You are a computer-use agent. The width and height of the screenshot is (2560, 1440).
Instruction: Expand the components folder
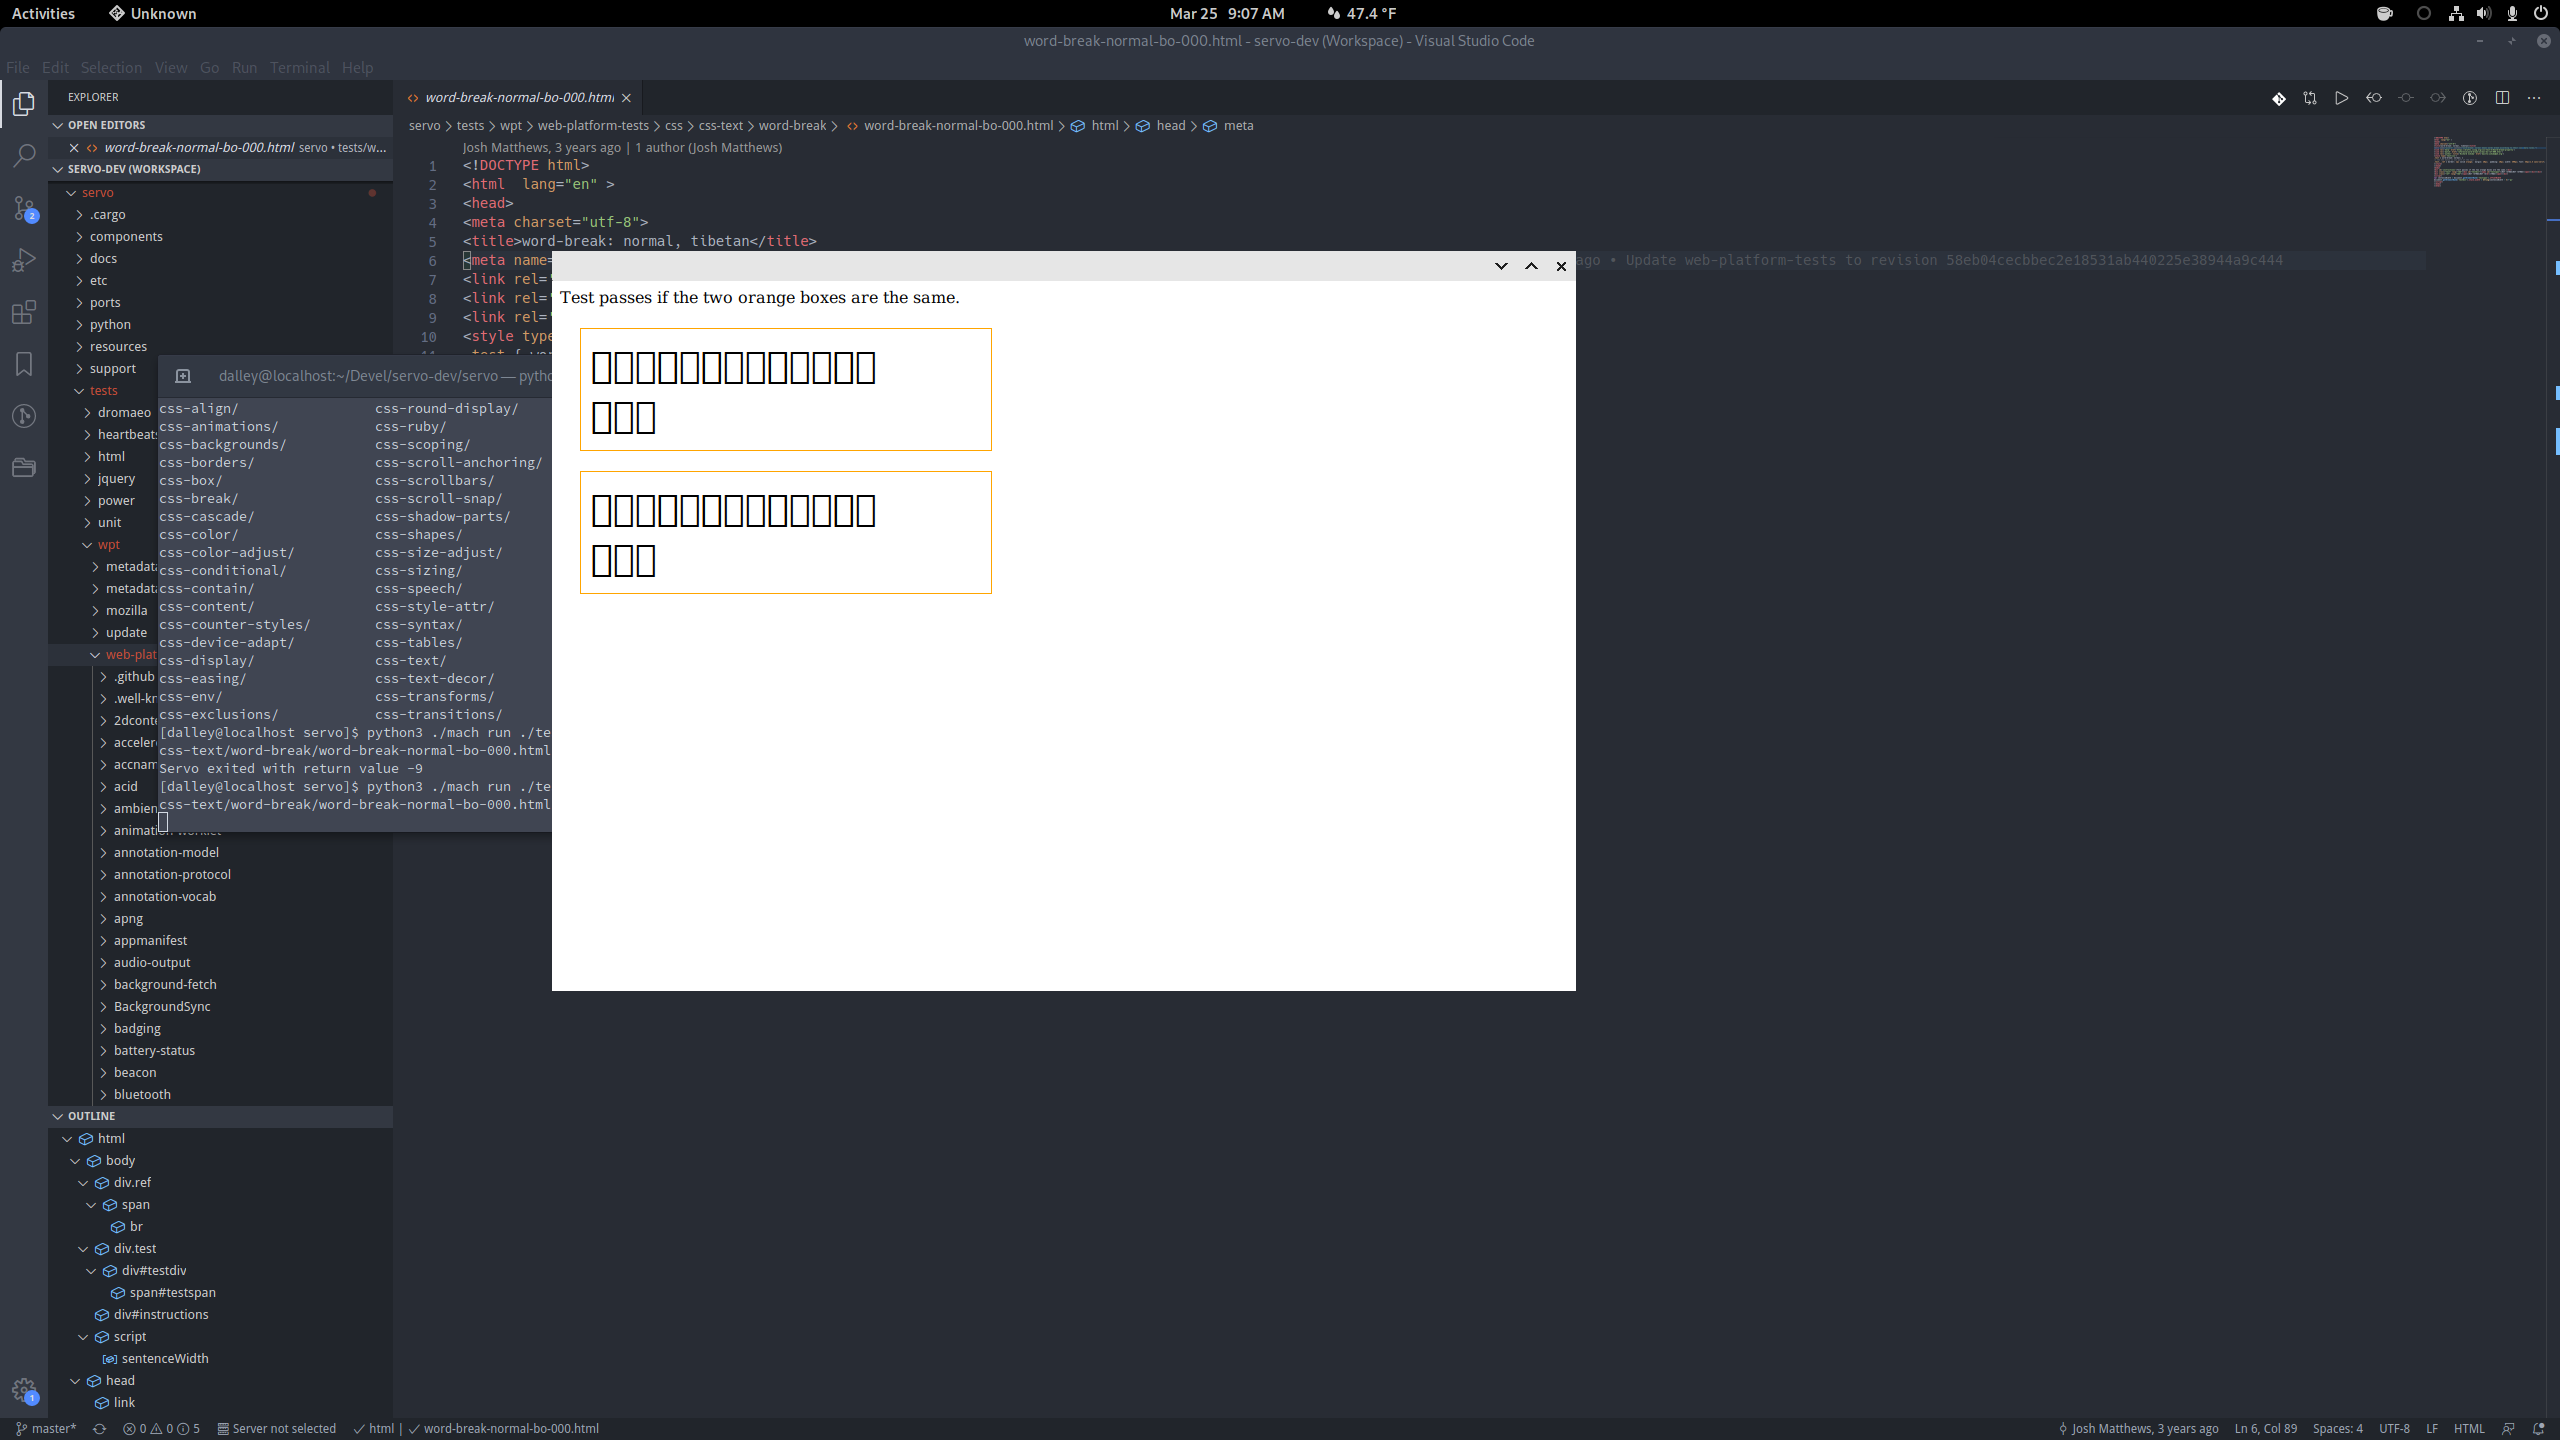tap(126, 237)
